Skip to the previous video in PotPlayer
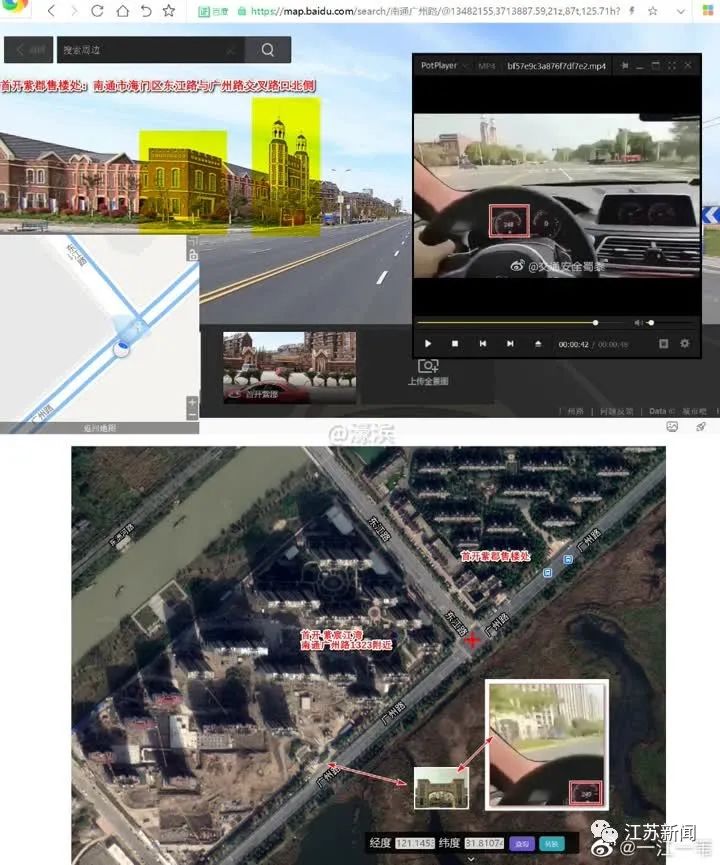The image size is (720, 865). (482, 343)
